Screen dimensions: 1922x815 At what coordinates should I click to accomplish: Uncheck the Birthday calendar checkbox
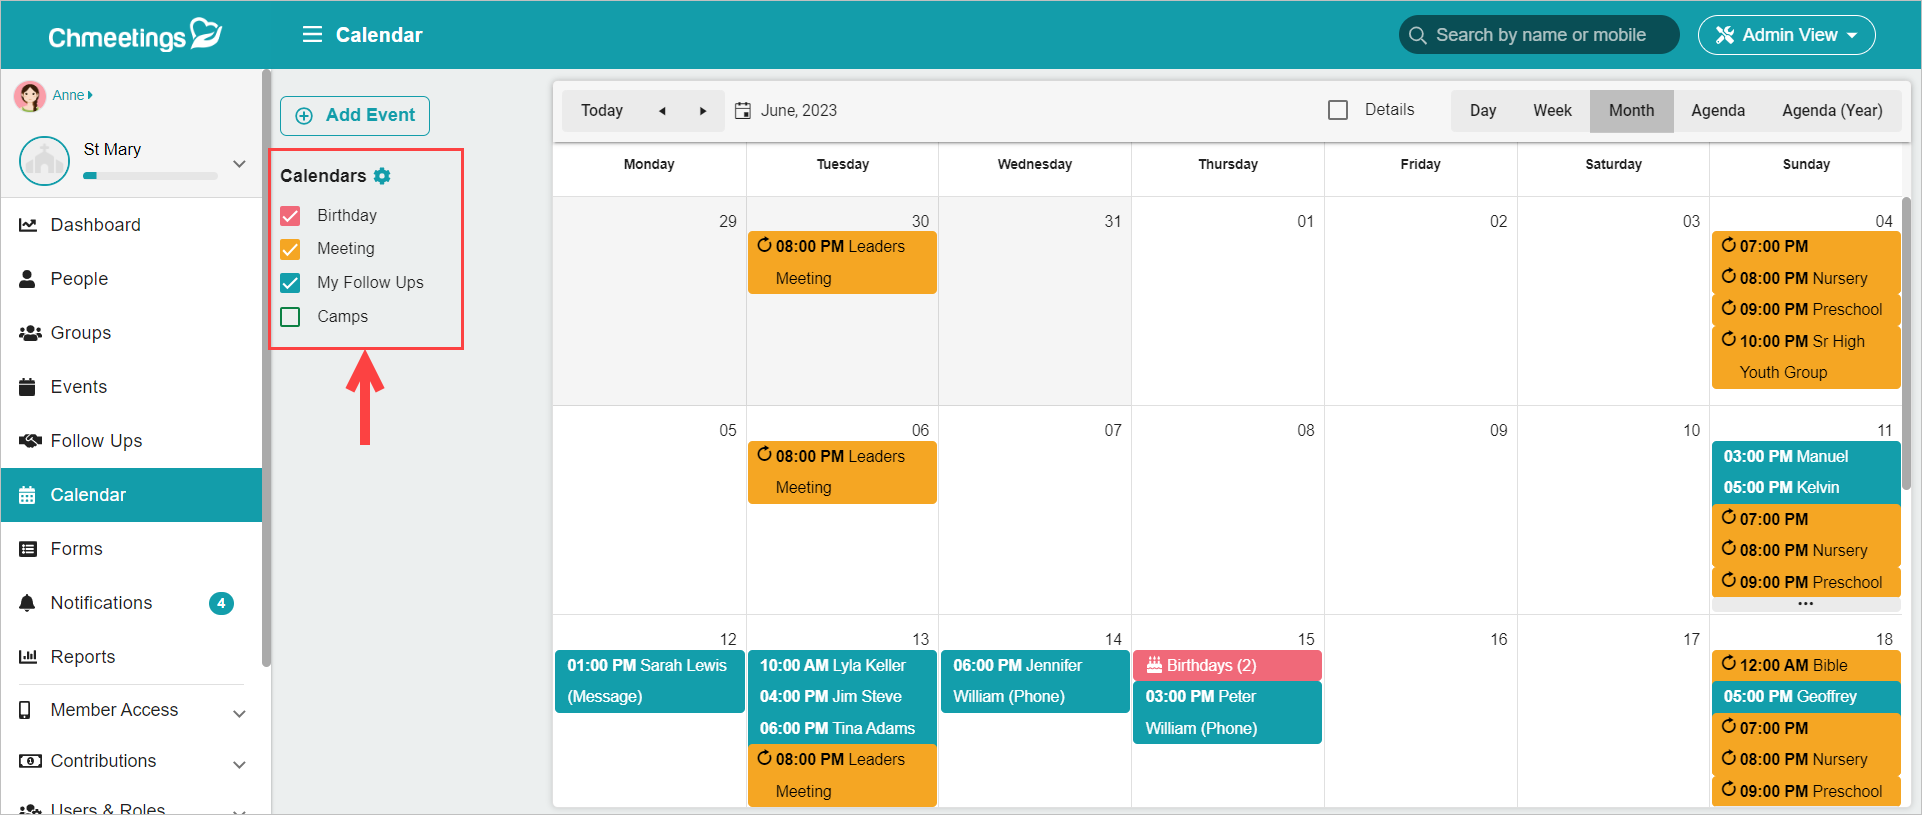point(291,216)
